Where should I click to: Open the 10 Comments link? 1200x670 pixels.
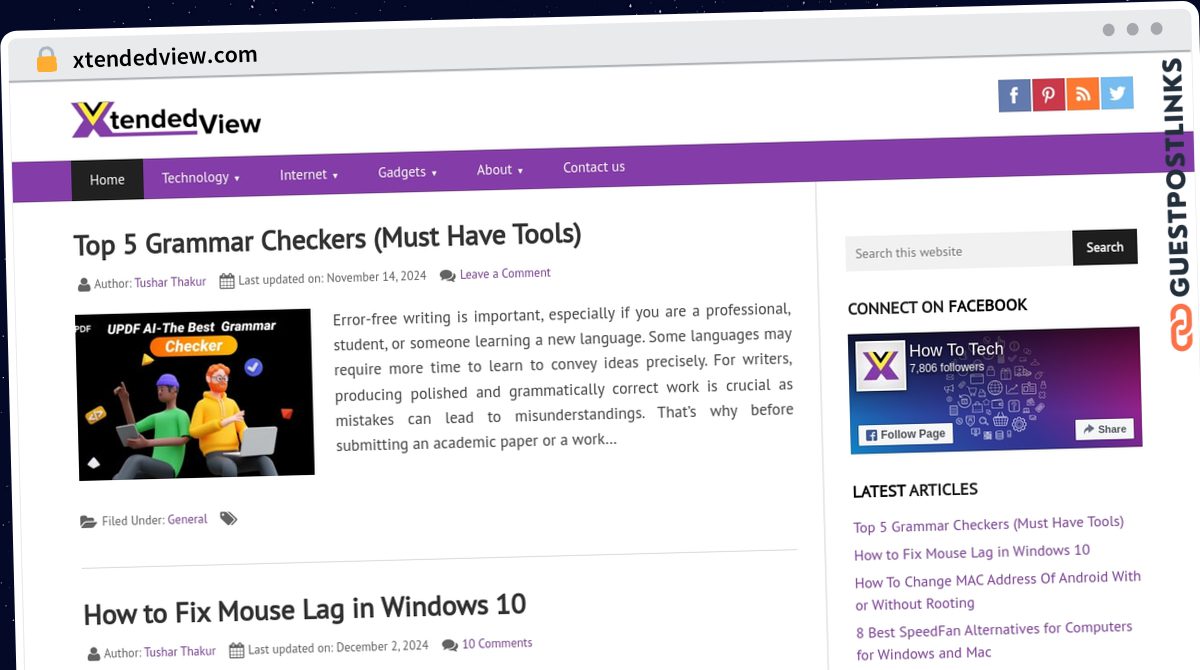point(497,643)
